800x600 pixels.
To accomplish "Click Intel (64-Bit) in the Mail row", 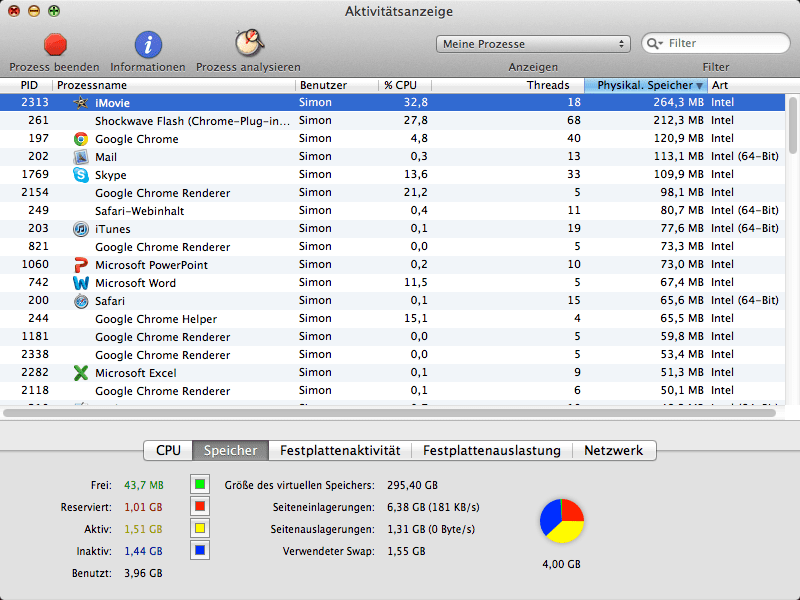I will coord(745,156).
